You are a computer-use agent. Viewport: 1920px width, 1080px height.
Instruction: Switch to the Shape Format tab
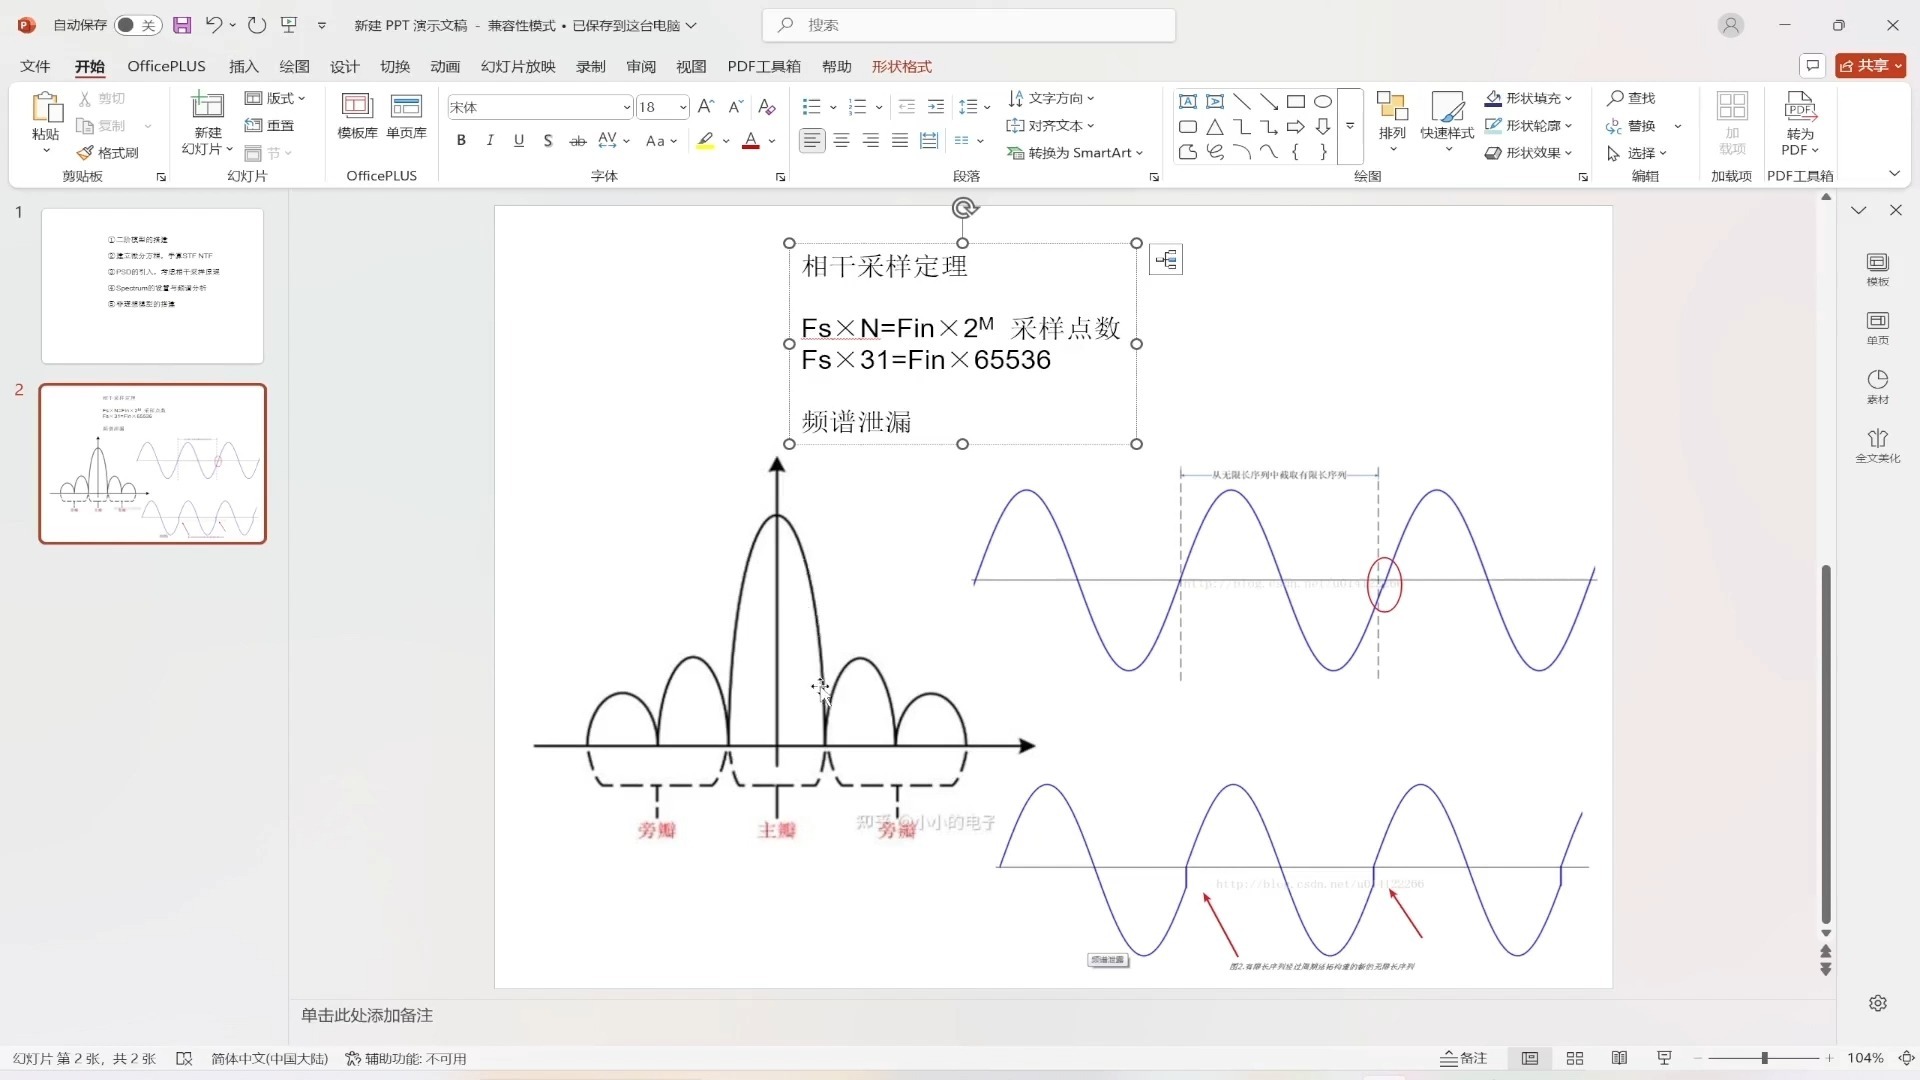(901, 66)
